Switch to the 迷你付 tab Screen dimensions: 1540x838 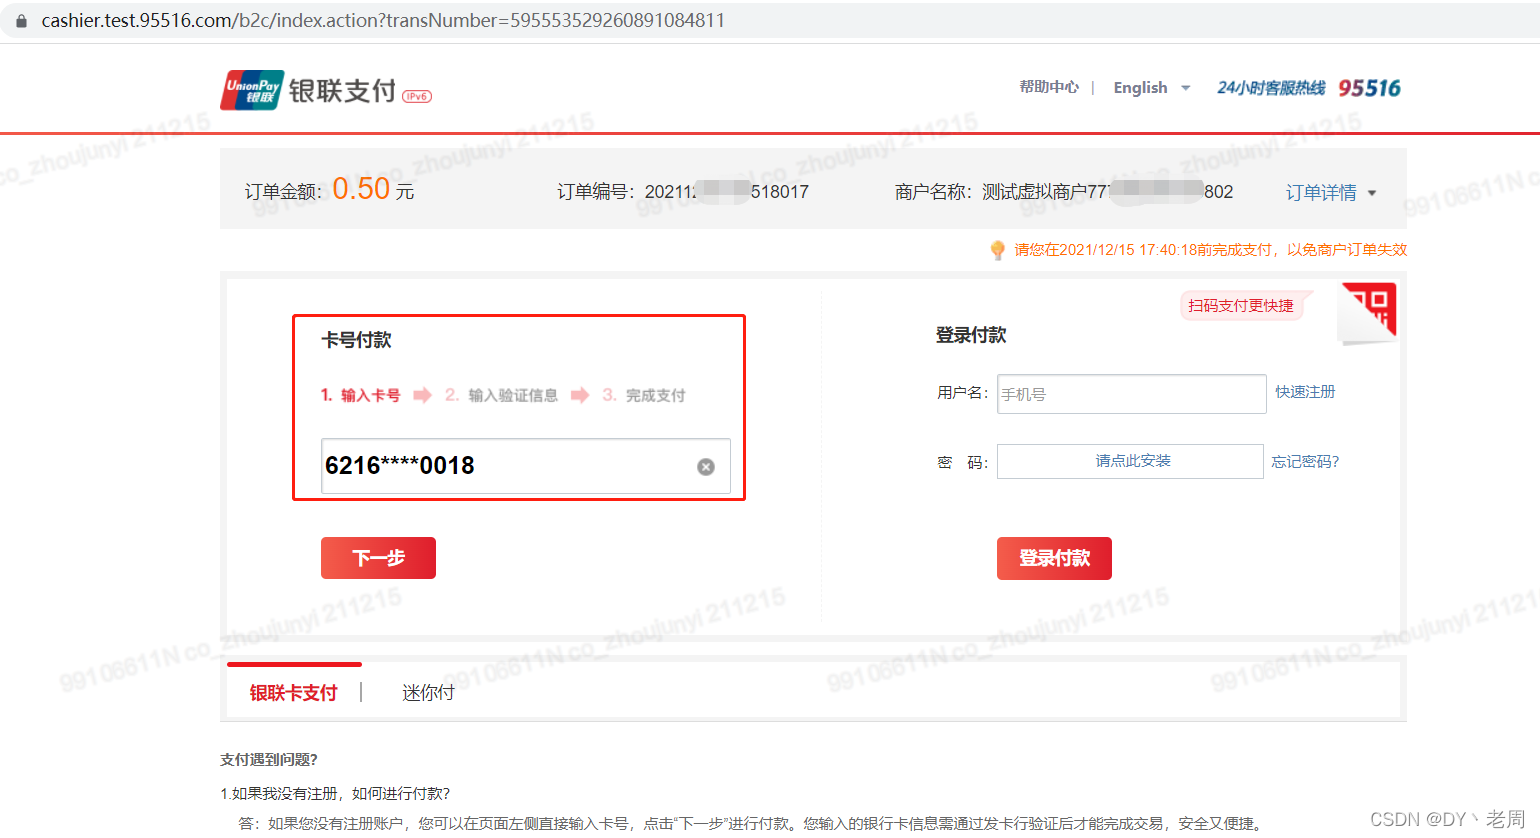point(428,692)
